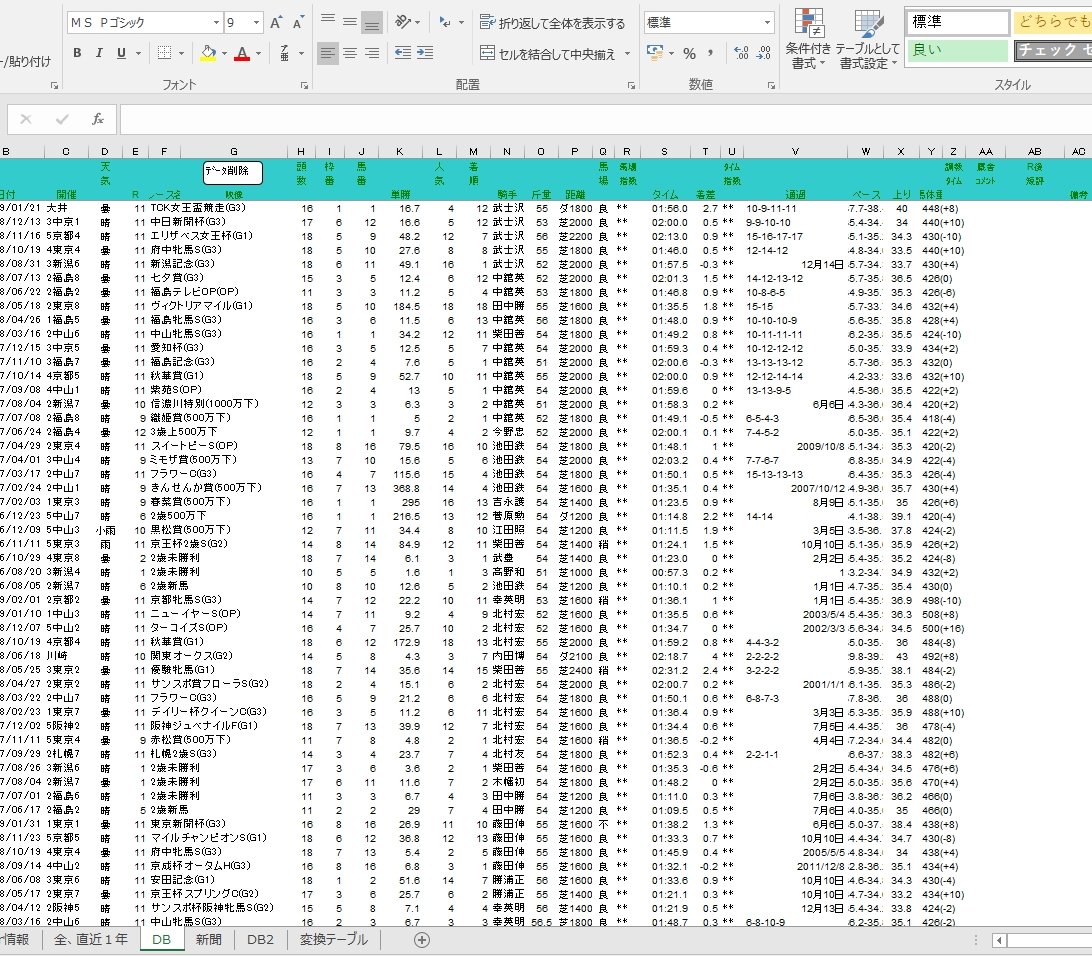Click the increase indent icon

tap(425, 53)
